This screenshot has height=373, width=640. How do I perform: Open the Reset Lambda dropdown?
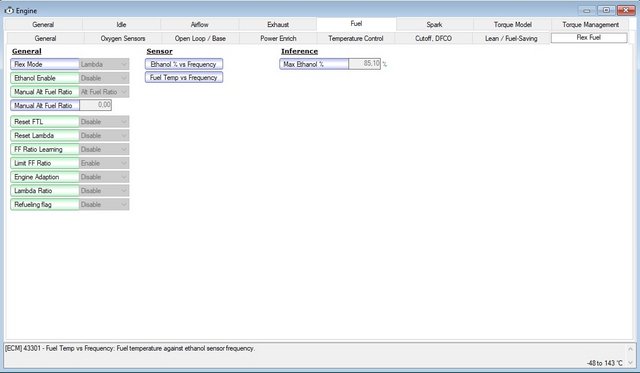pyautogui.click(x=104, y=135)
